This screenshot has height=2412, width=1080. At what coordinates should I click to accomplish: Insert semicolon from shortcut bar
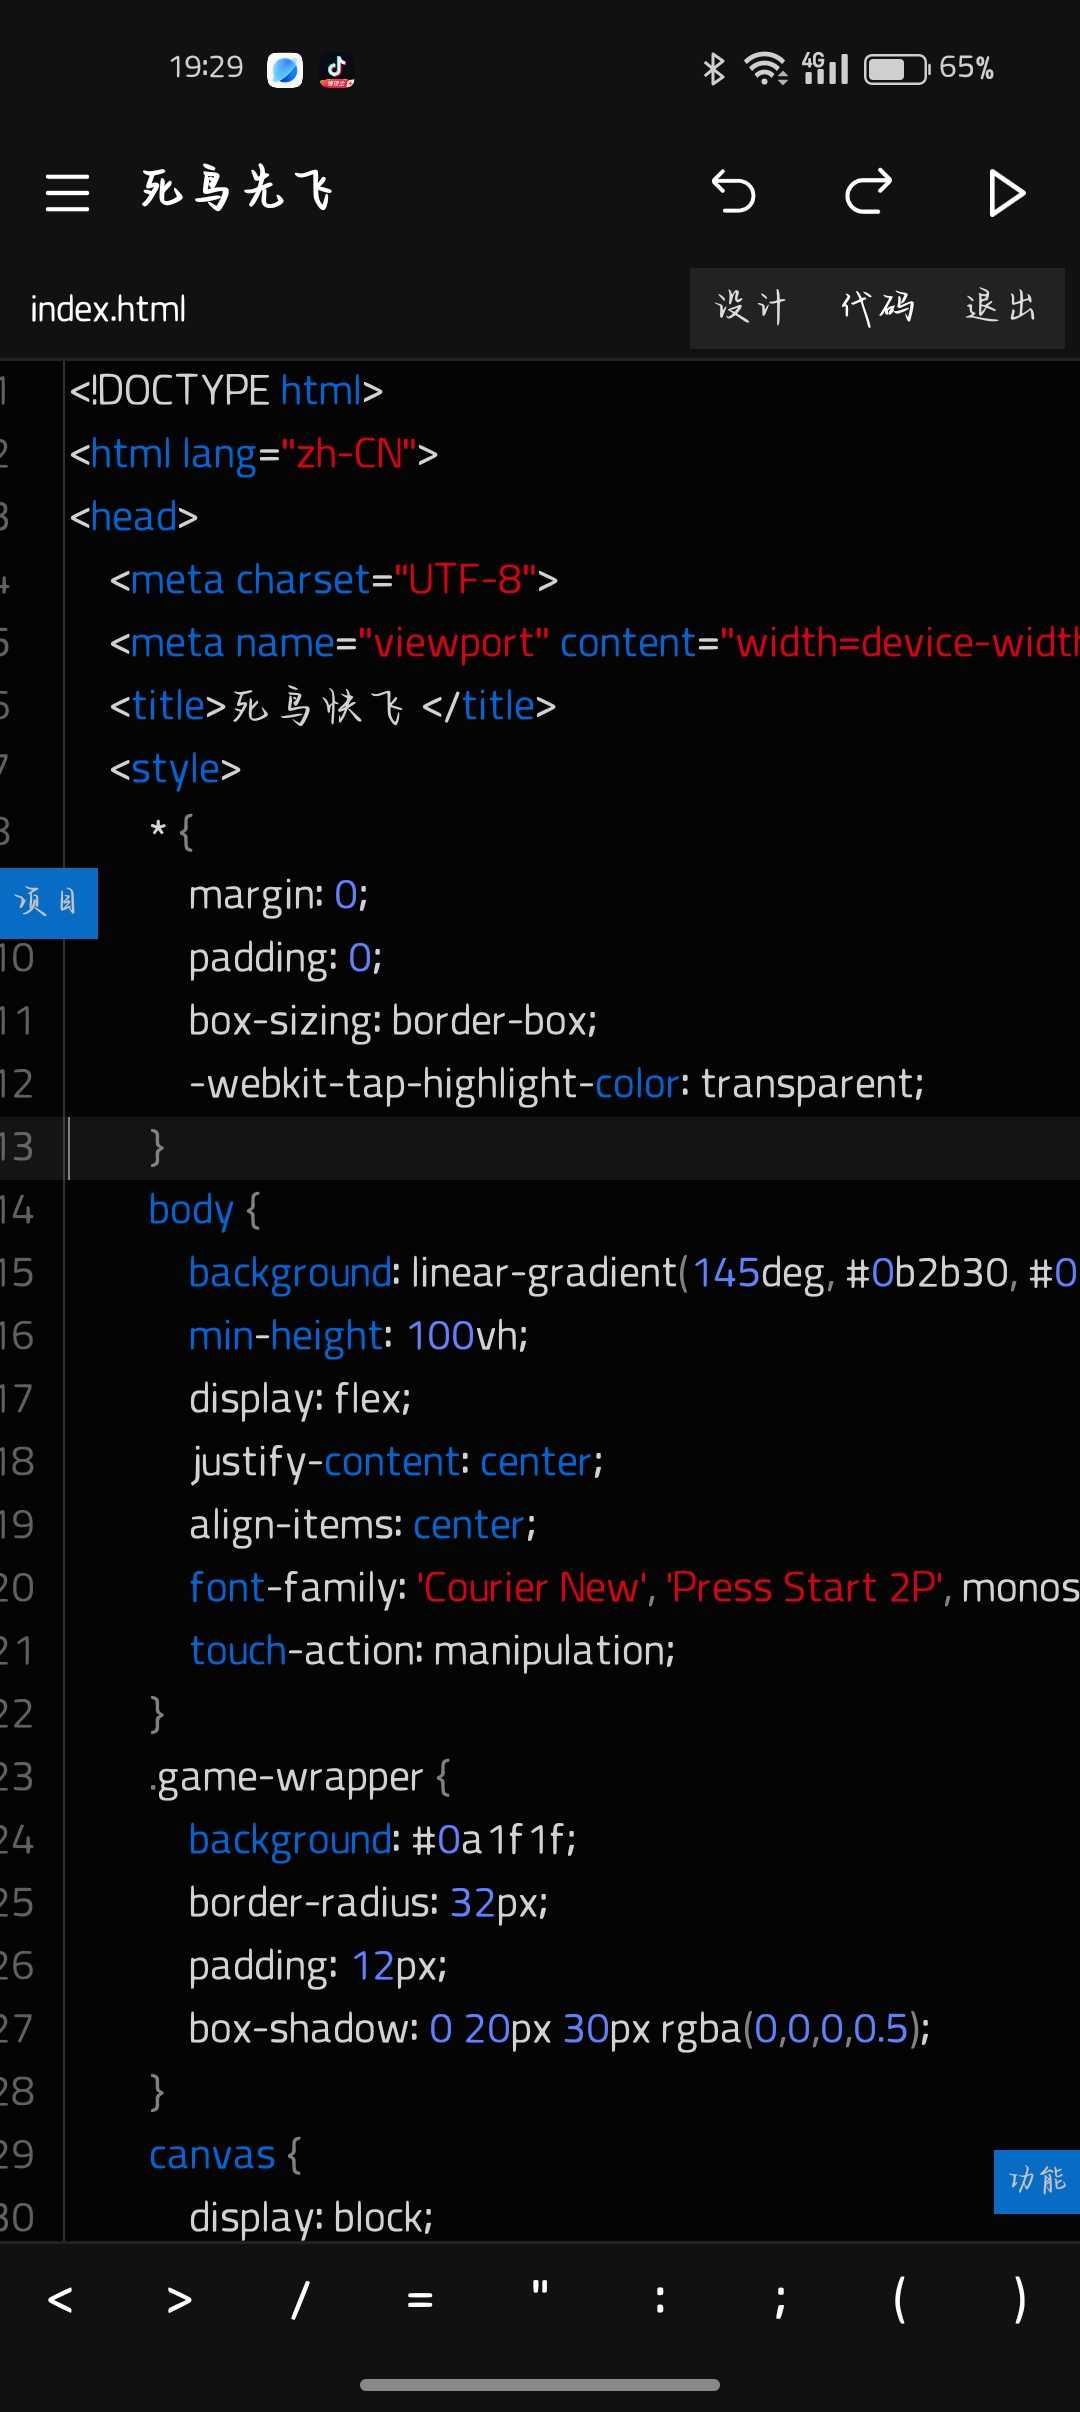780,2300
